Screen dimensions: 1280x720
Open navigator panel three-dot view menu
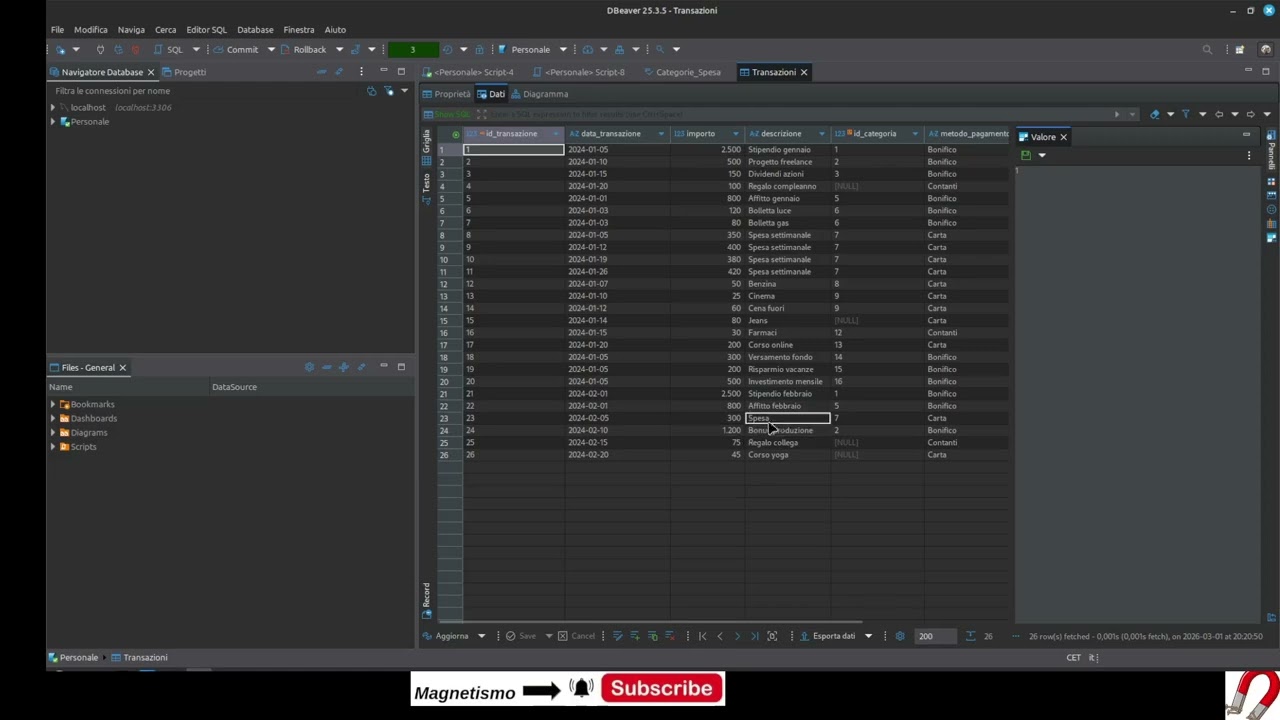[361, 72]
